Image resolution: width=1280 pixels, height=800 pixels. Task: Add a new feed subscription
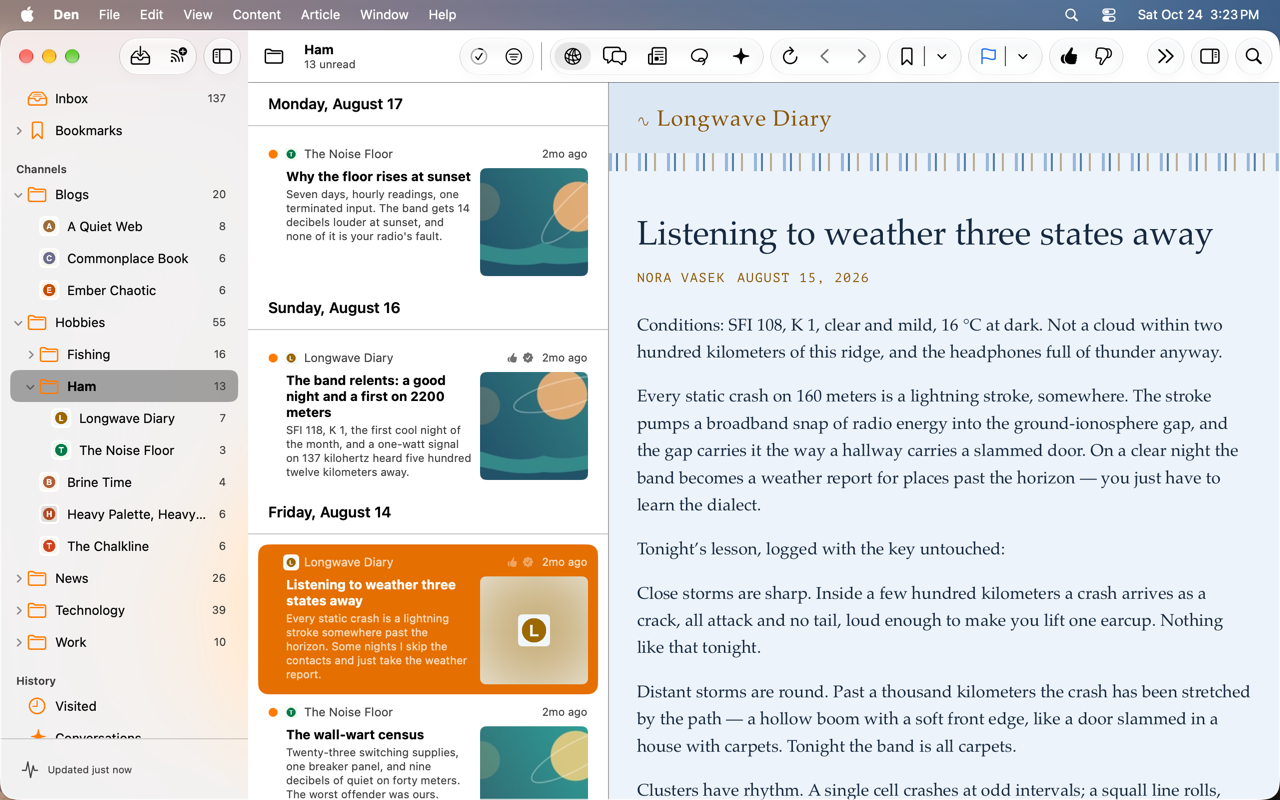point(179,57)
